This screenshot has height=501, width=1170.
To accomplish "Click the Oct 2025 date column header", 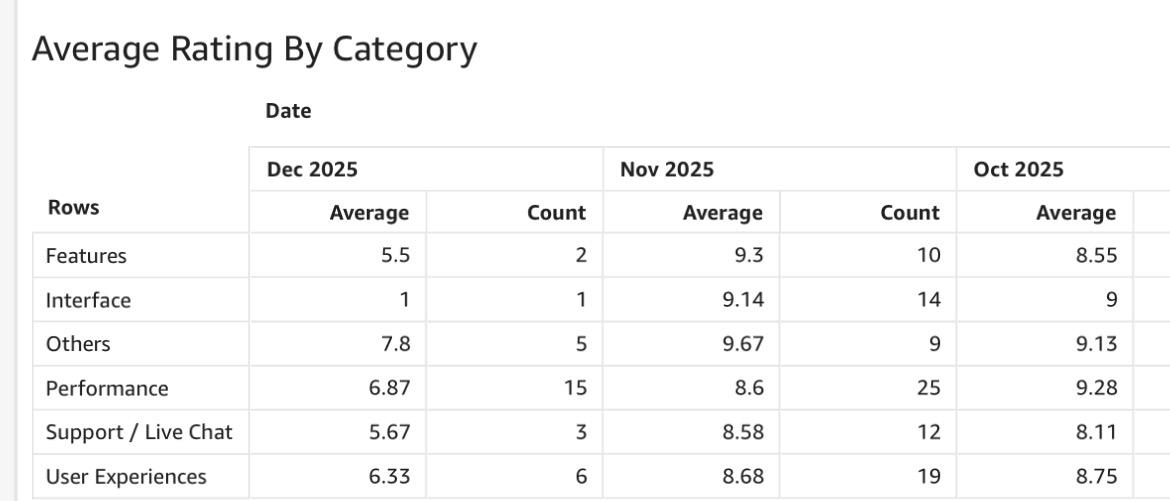I will tap(1018, 170).
